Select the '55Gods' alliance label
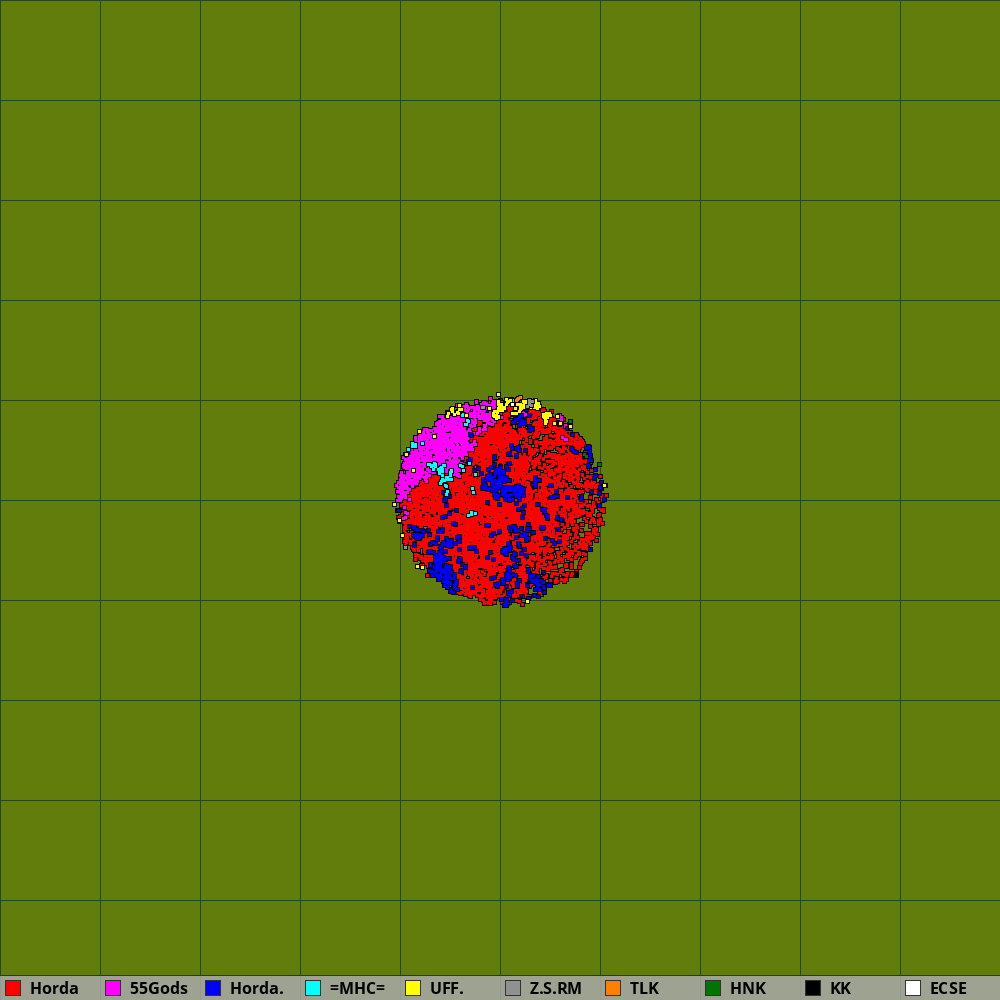Screen dimensions: 1000x1000 pyautogui.click(x=159, y=989)
